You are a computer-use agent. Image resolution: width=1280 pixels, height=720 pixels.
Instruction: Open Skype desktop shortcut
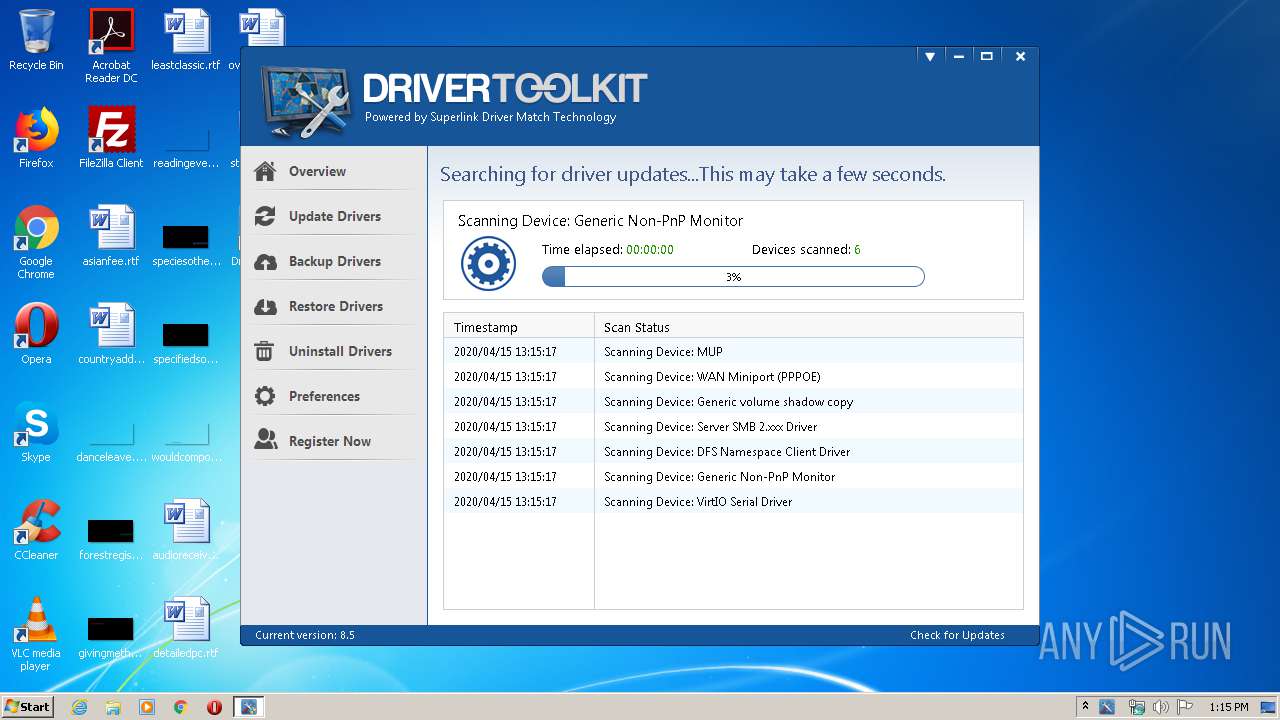(36, 432)
